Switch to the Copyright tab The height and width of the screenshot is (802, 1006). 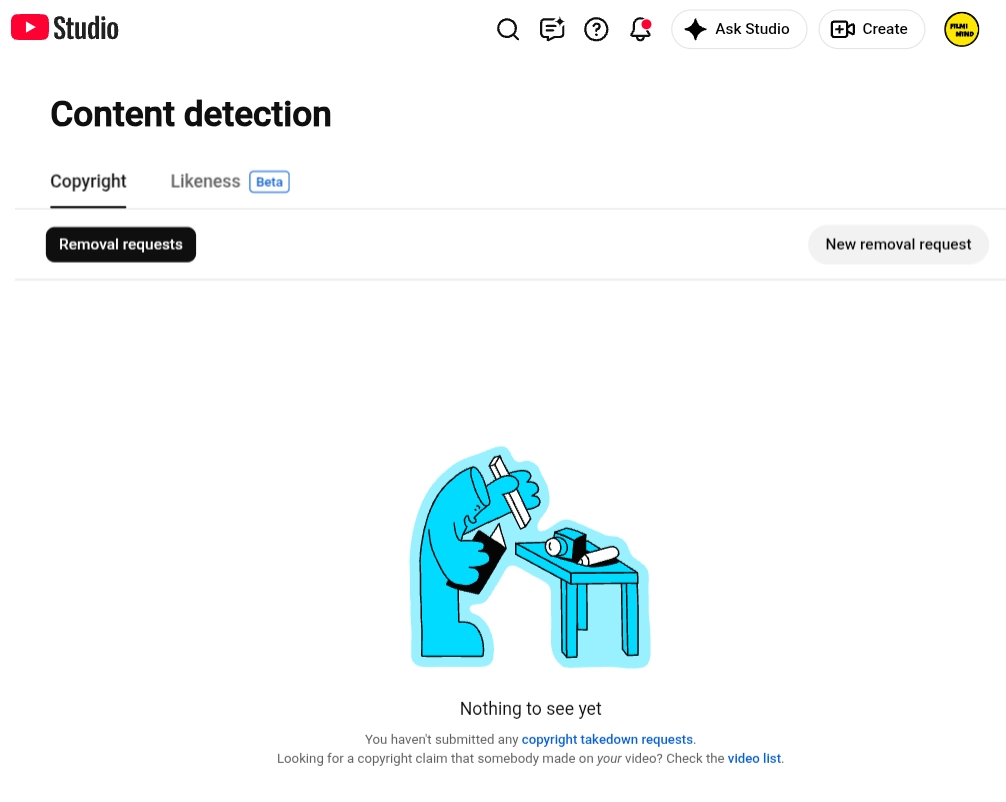click(x=89, y=182)
